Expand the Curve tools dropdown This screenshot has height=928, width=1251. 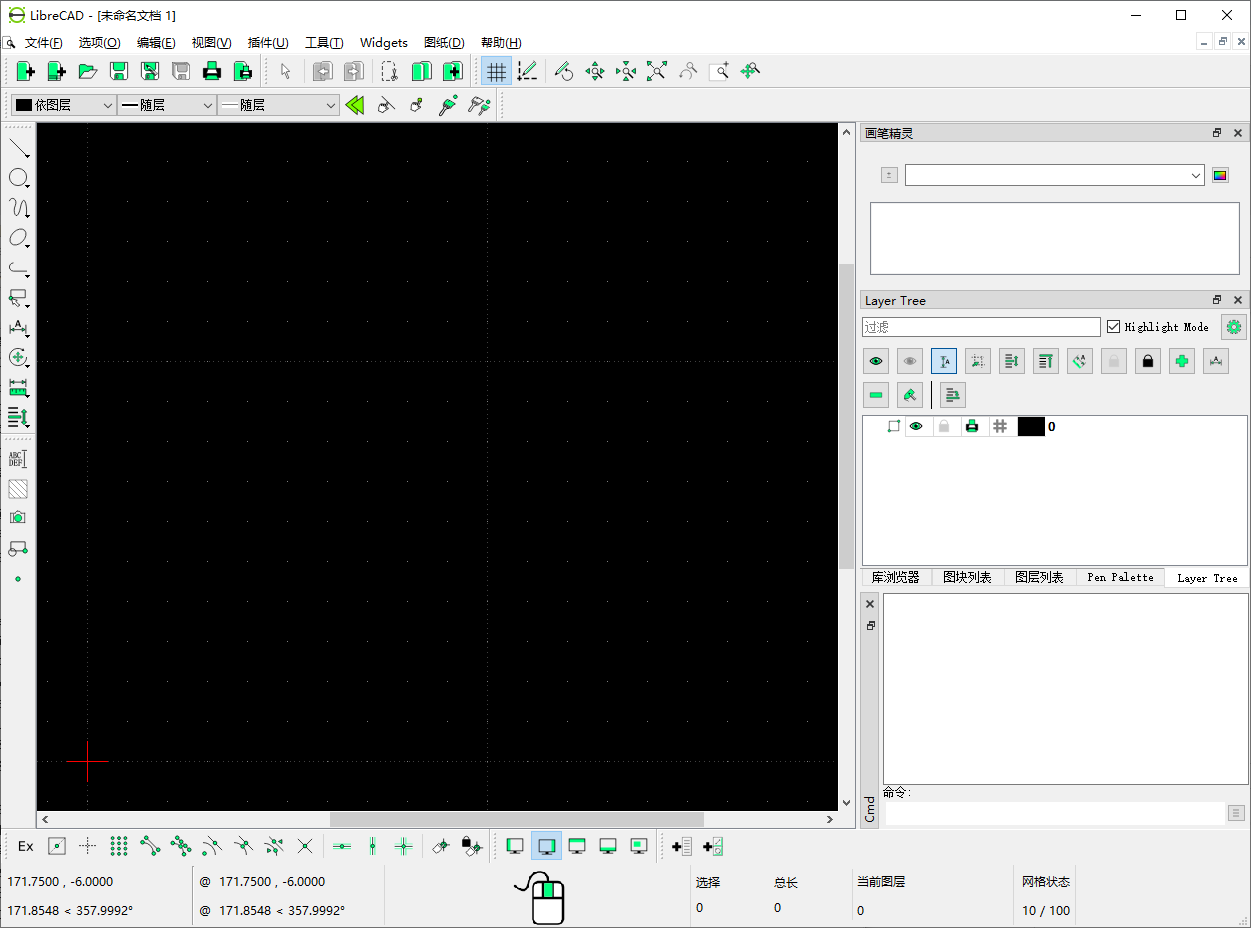pos(19,208)
